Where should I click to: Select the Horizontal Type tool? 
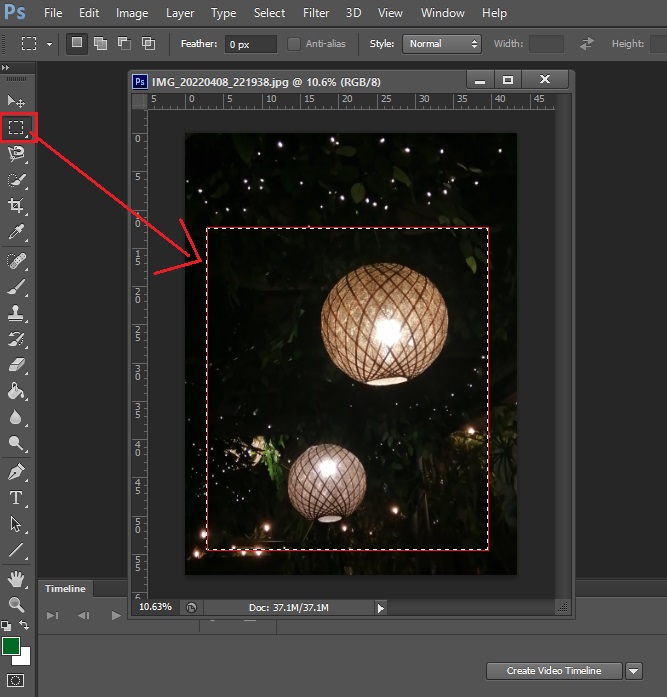[x=16, y=498]
